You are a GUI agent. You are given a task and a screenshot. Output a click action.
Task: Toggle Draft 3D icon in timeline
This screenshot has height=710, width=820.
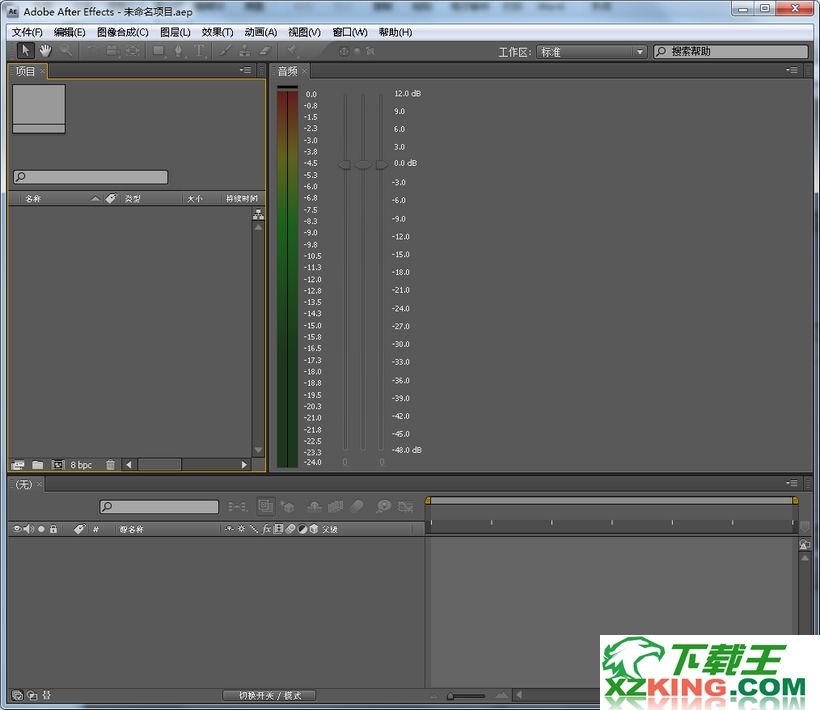coord(288,506)
